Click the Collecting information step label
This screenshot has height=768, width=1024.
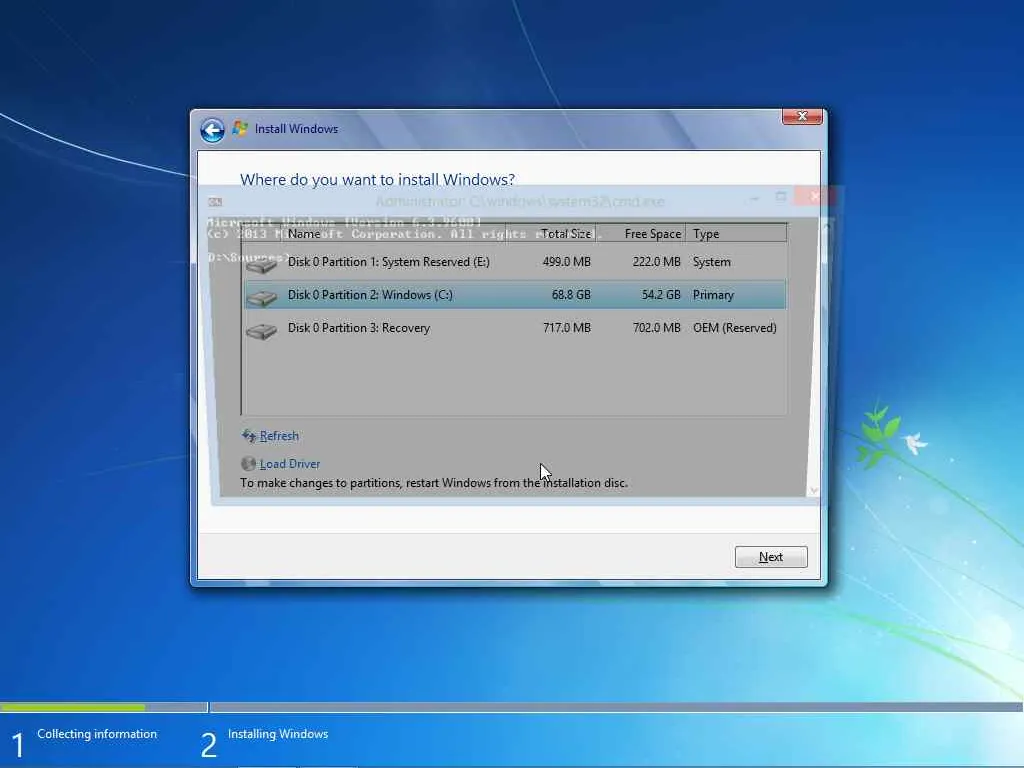point(97,734)
